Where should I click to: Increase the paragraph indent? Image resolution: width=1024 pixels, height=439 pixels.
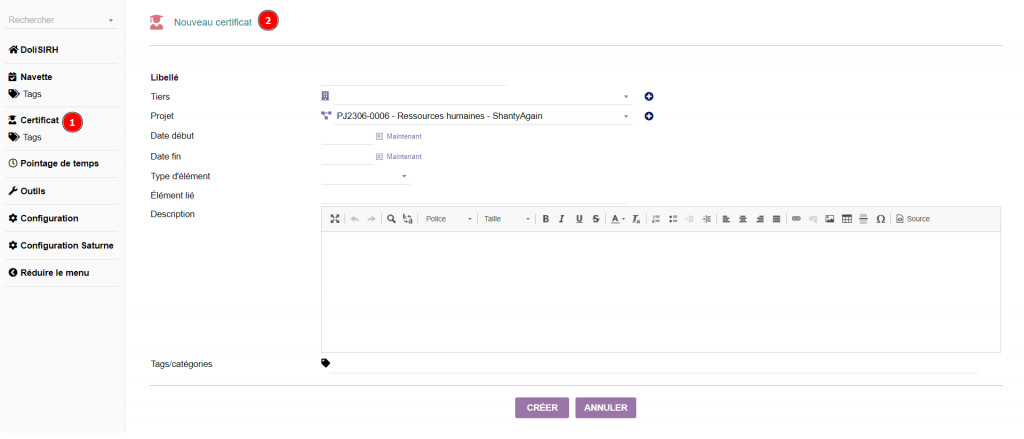point(706,219)
